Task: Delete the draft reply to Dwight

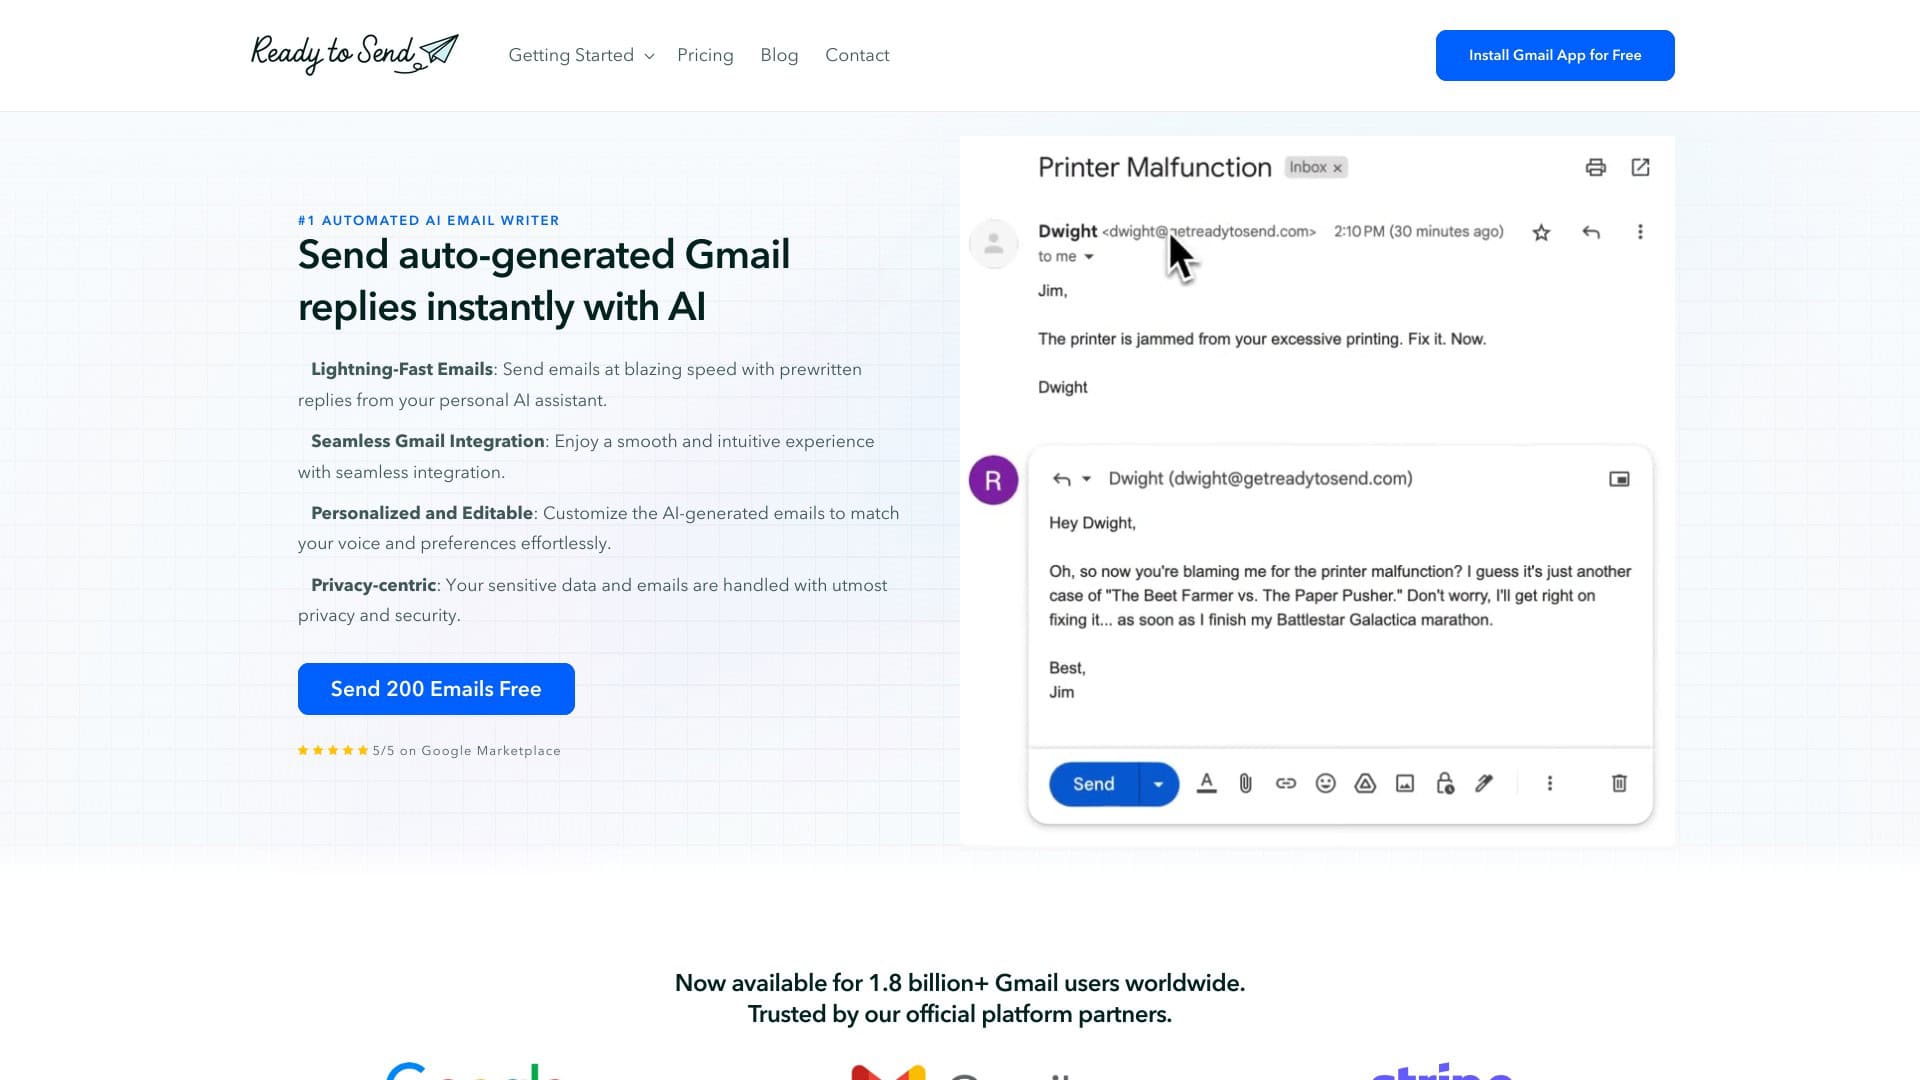Action: 1619,783
